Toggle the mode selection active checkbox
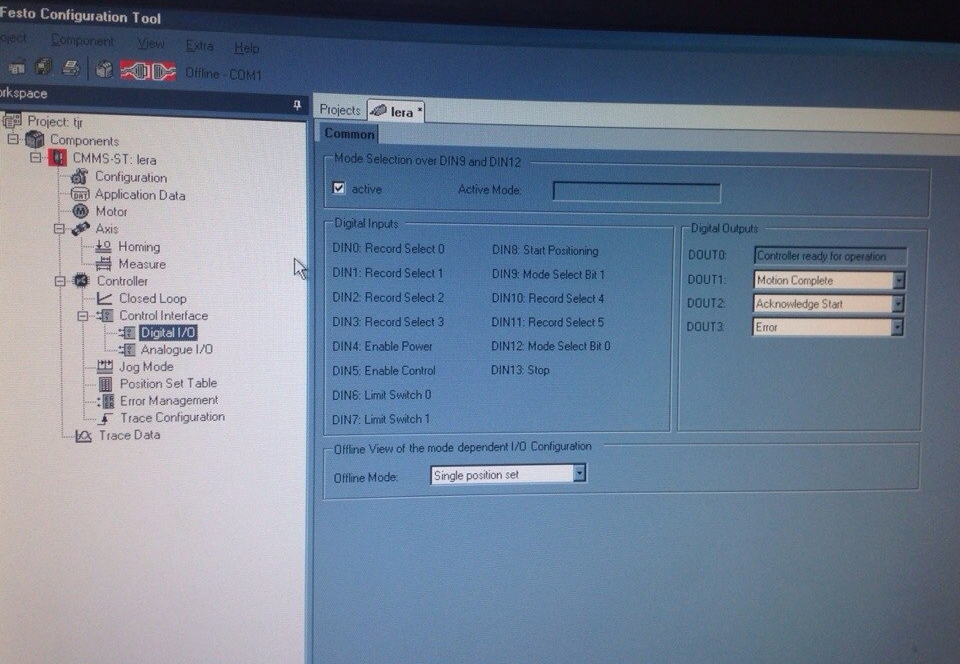The height and width of the screenshot is (664, 960). tap(339, 188)
